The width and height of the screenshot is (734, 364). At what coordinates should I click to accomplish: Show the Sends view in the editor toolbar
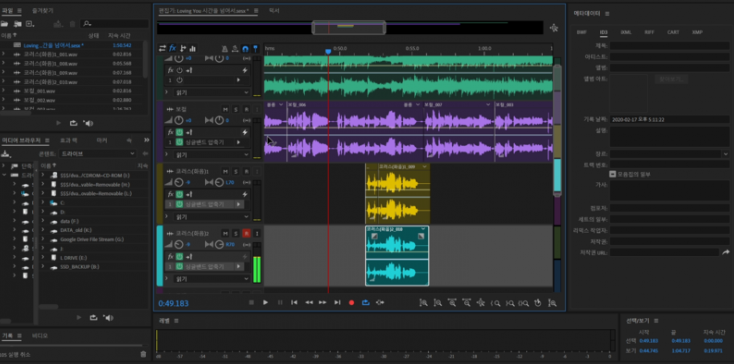pyautogui.click(x=183, y=48)
